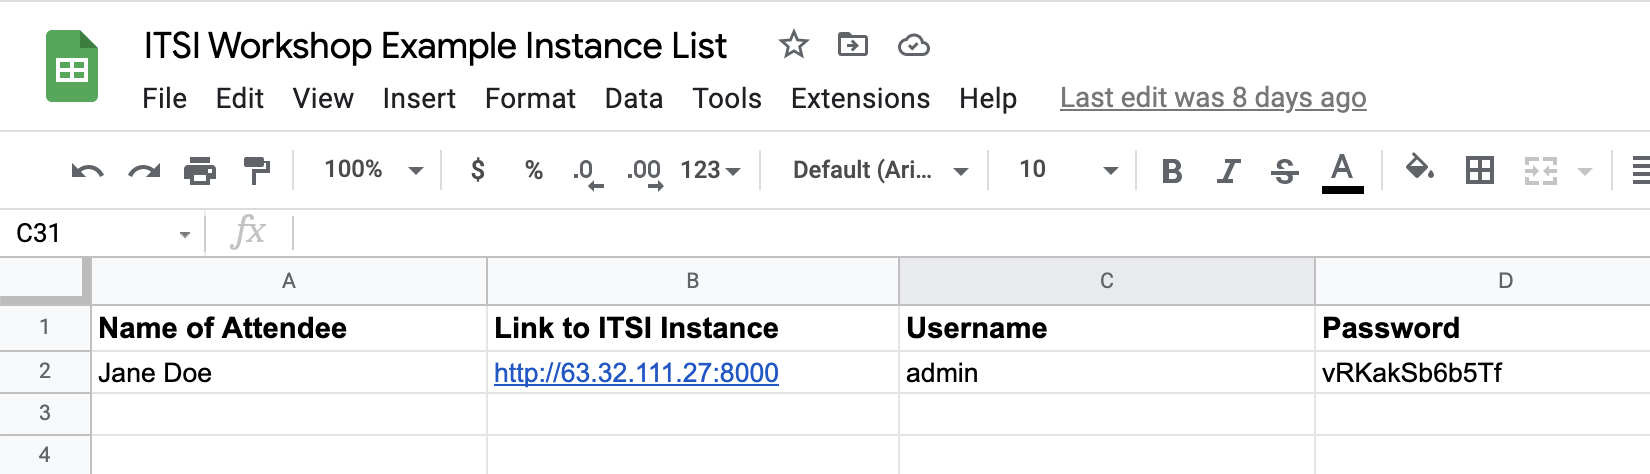Open the font size 10 dropdown
The height and width of the screenshot is (474, 1650).
(x=1067, y=170)
